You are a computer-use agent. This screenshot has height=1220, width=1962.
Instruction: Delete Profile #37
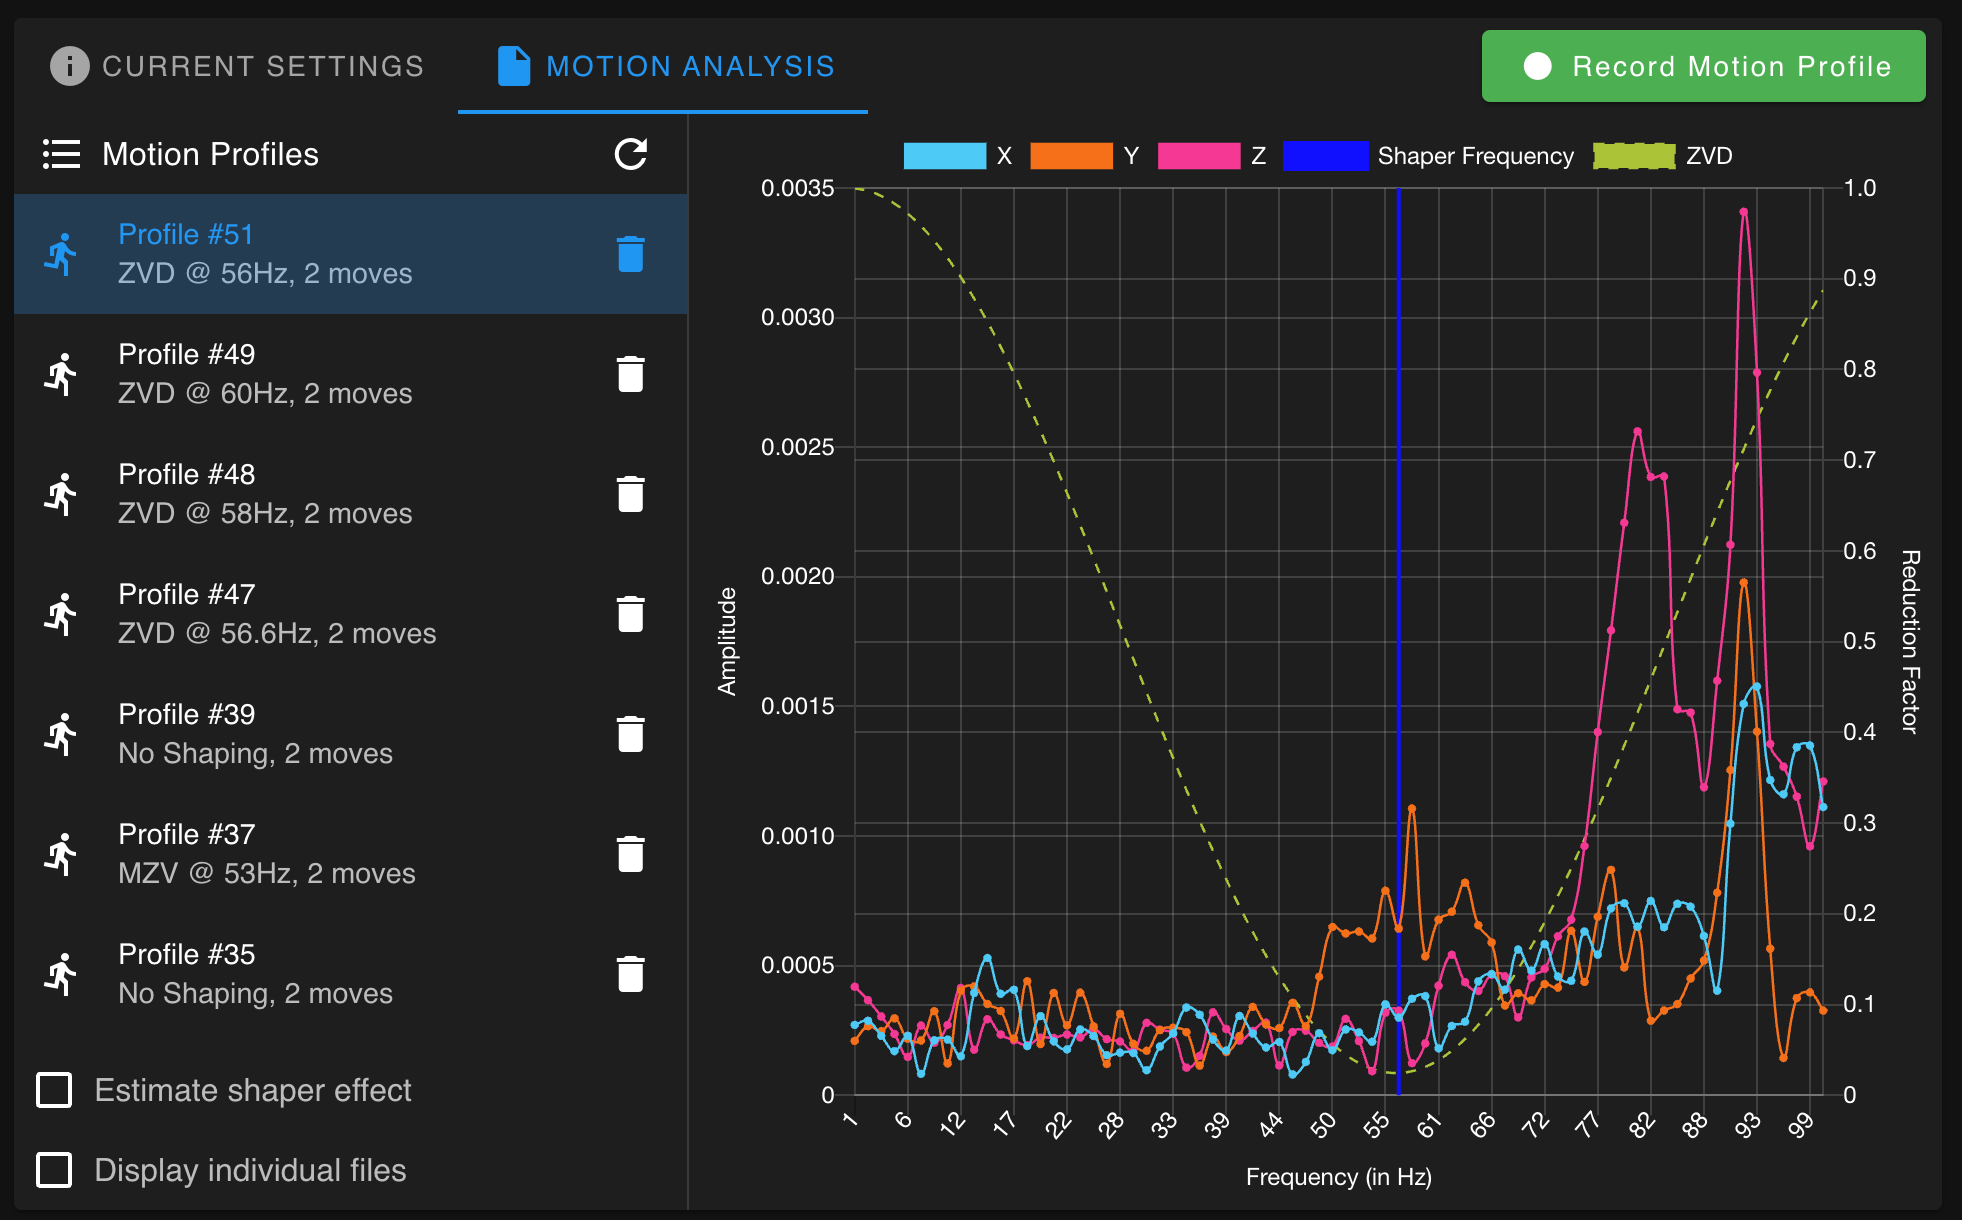(631, 854)
